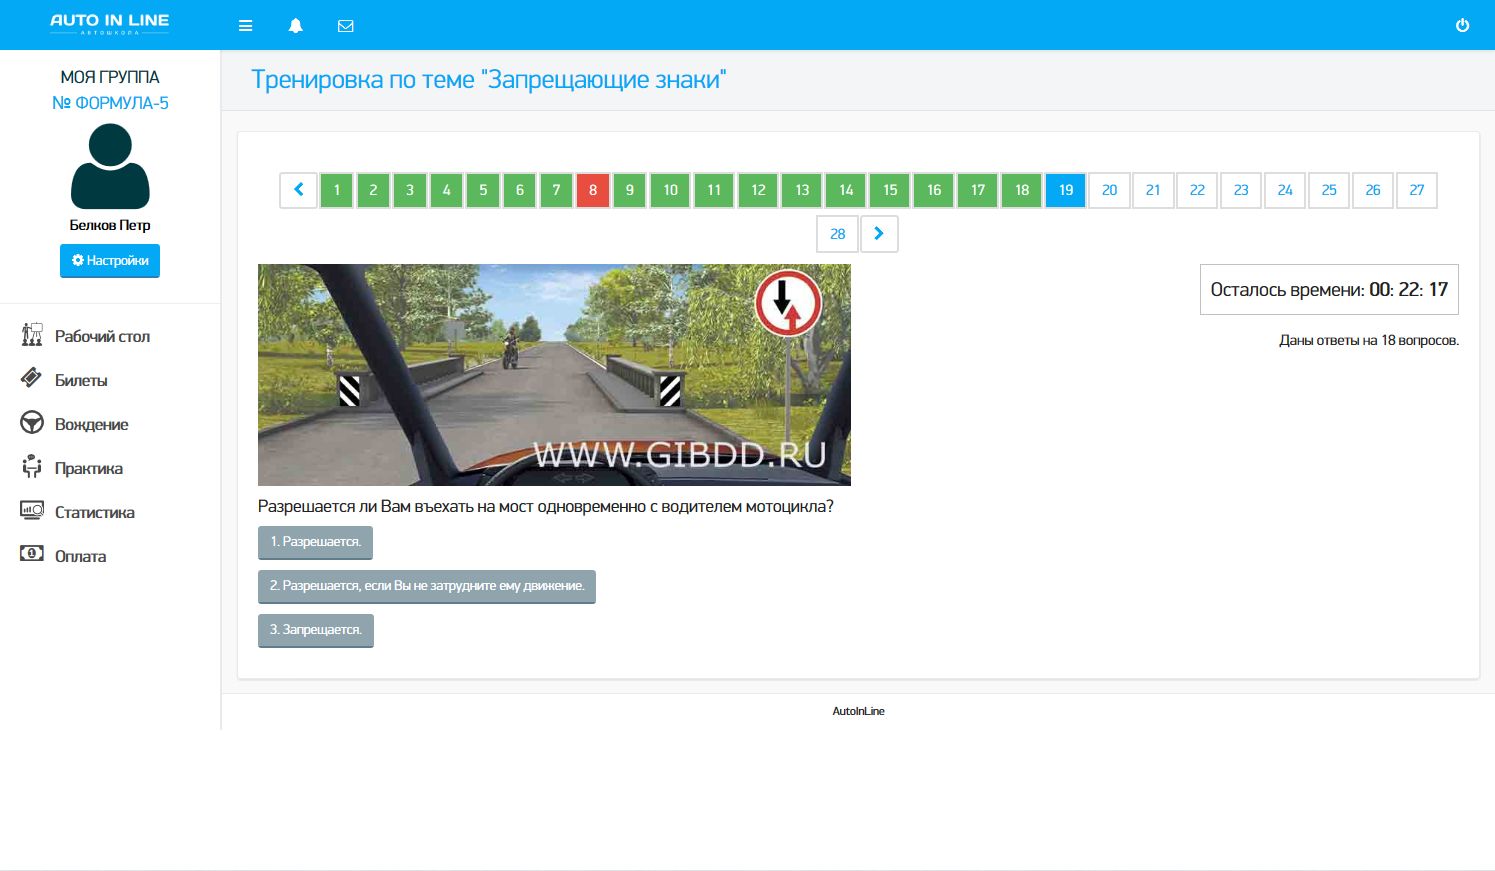
Task: Open Вождение menu item
Action: coord(92,425)
